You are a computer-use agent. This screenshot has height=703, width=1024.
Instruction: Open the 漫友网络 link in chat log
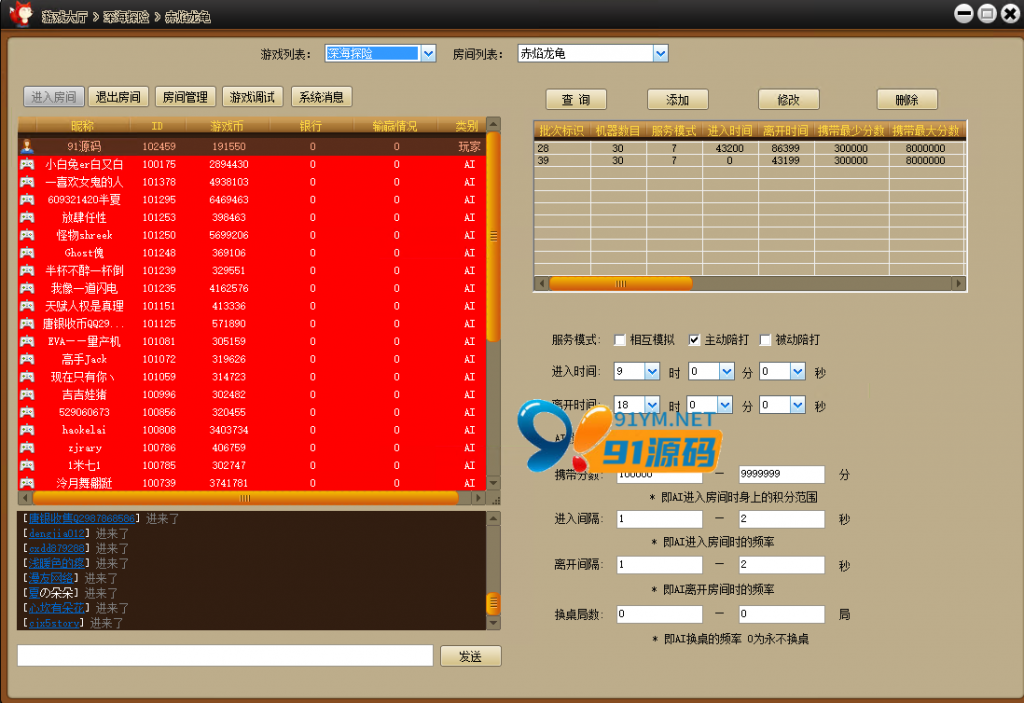[51, 578]
